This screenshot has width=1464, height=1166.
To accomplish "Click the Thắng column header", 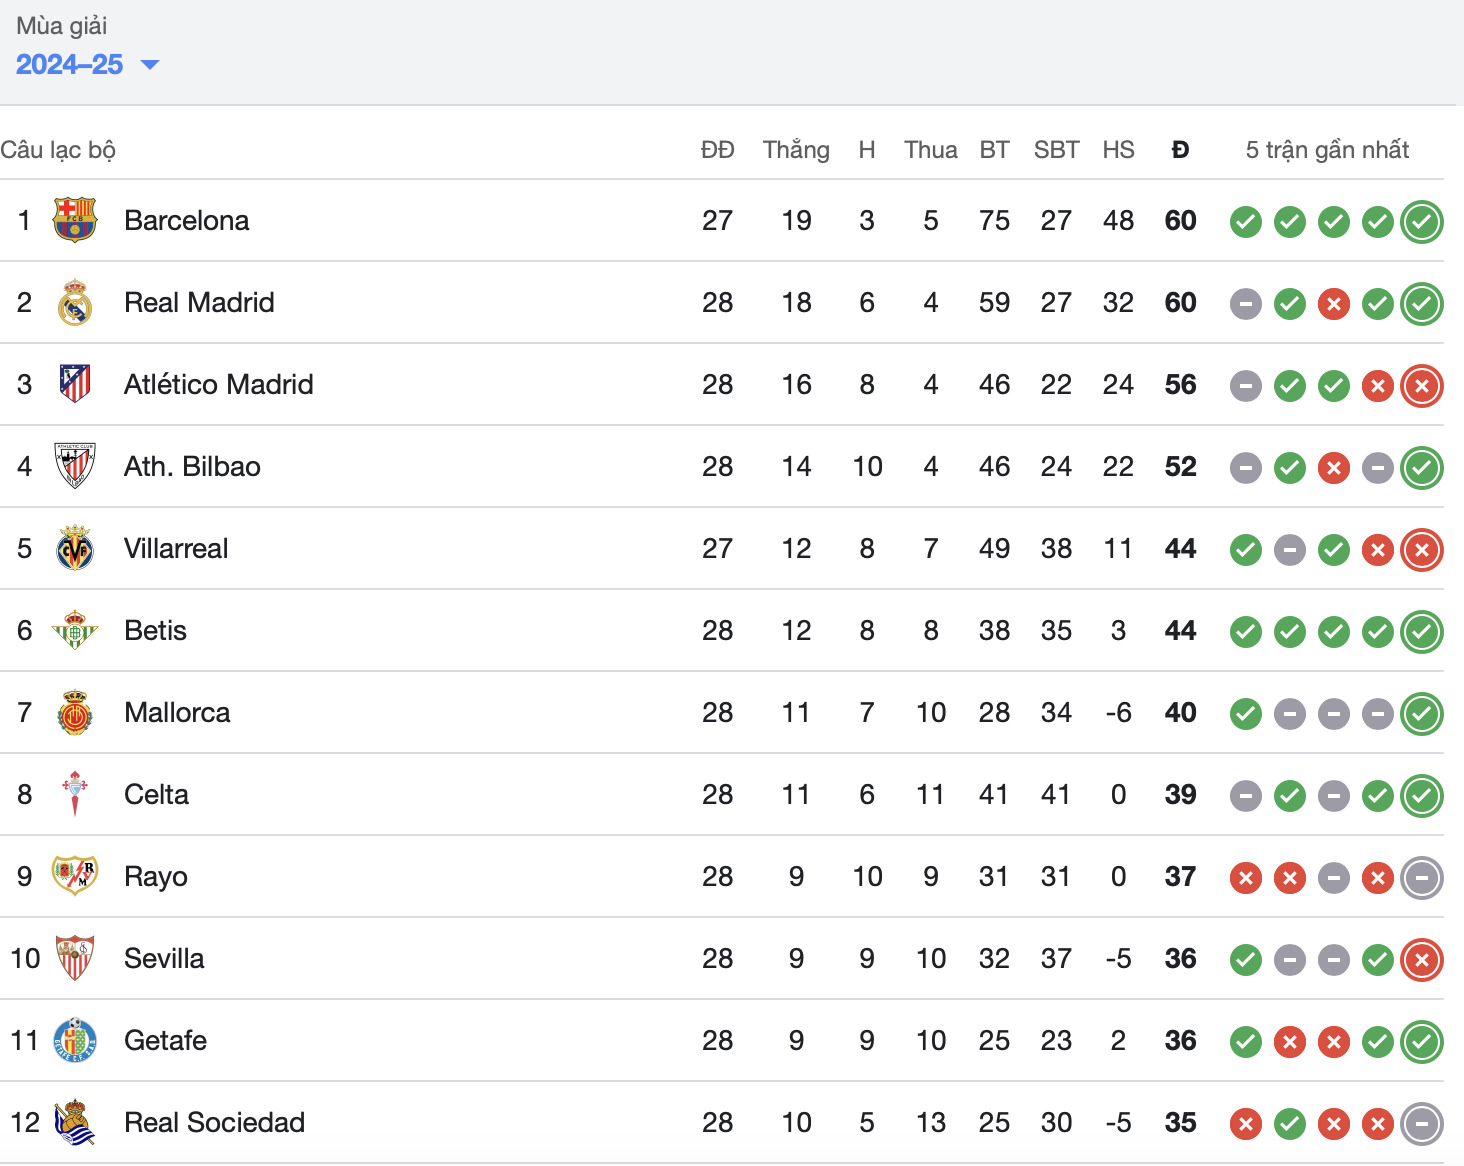I will click(796, 150).
